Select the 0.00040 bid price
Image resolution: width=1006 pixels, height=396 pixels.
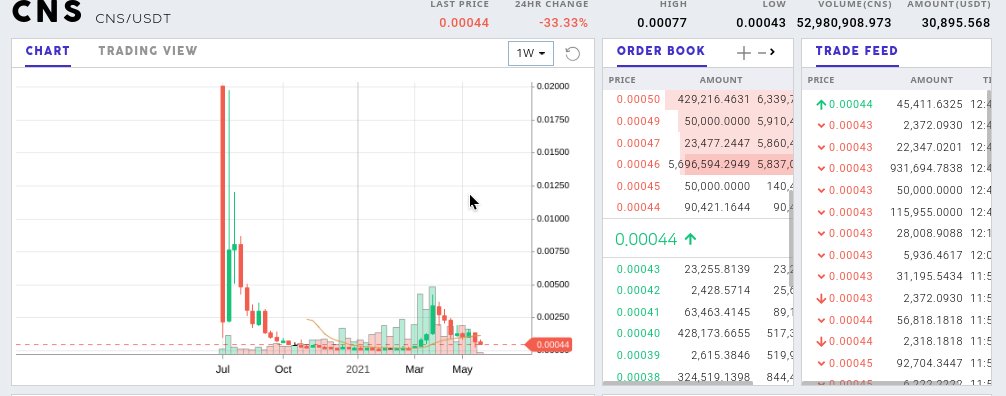point(638,334)
